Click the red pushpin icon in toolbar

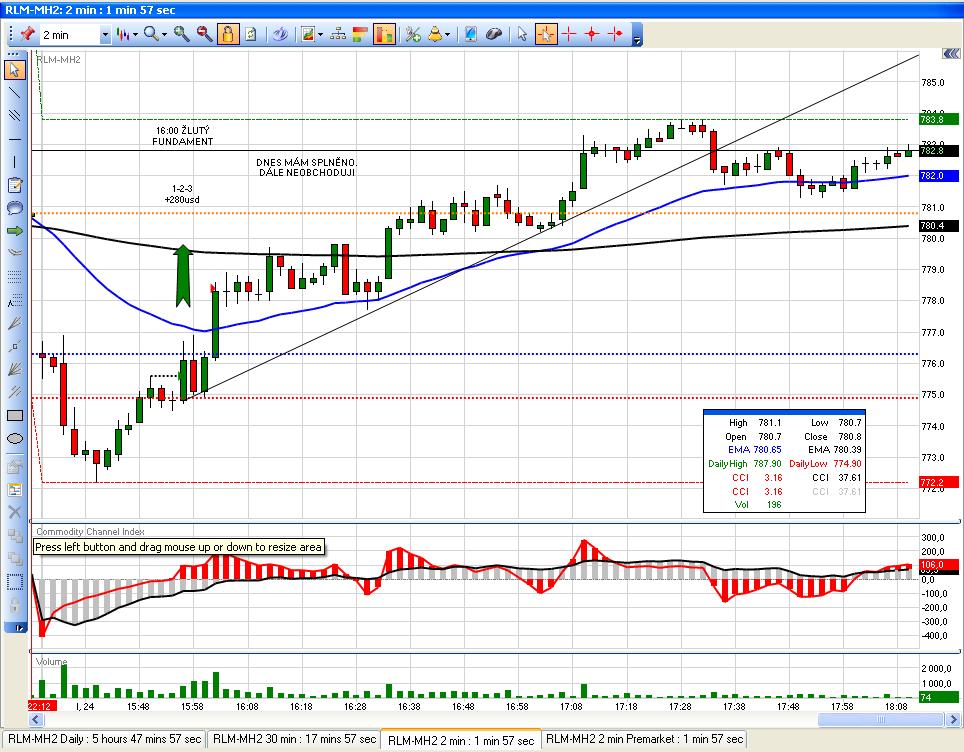tap(27, 34)
